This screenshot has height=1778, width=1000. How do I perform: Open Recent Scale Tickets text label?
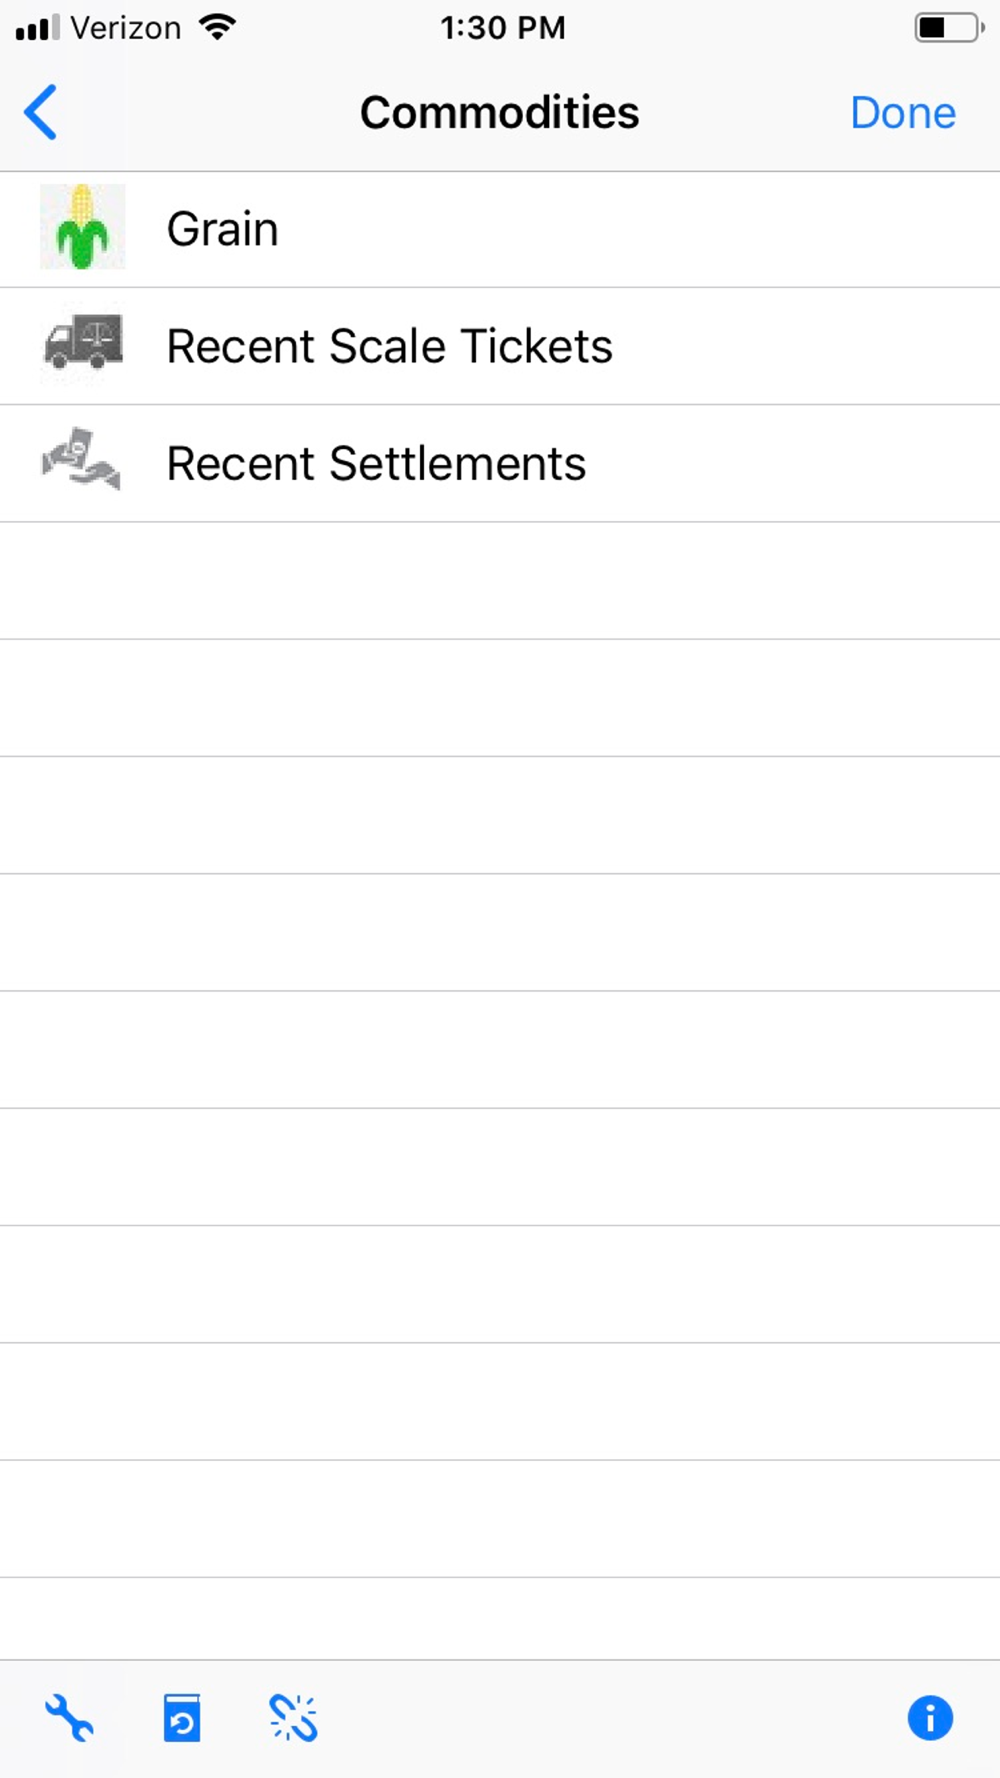pos(389,346)
